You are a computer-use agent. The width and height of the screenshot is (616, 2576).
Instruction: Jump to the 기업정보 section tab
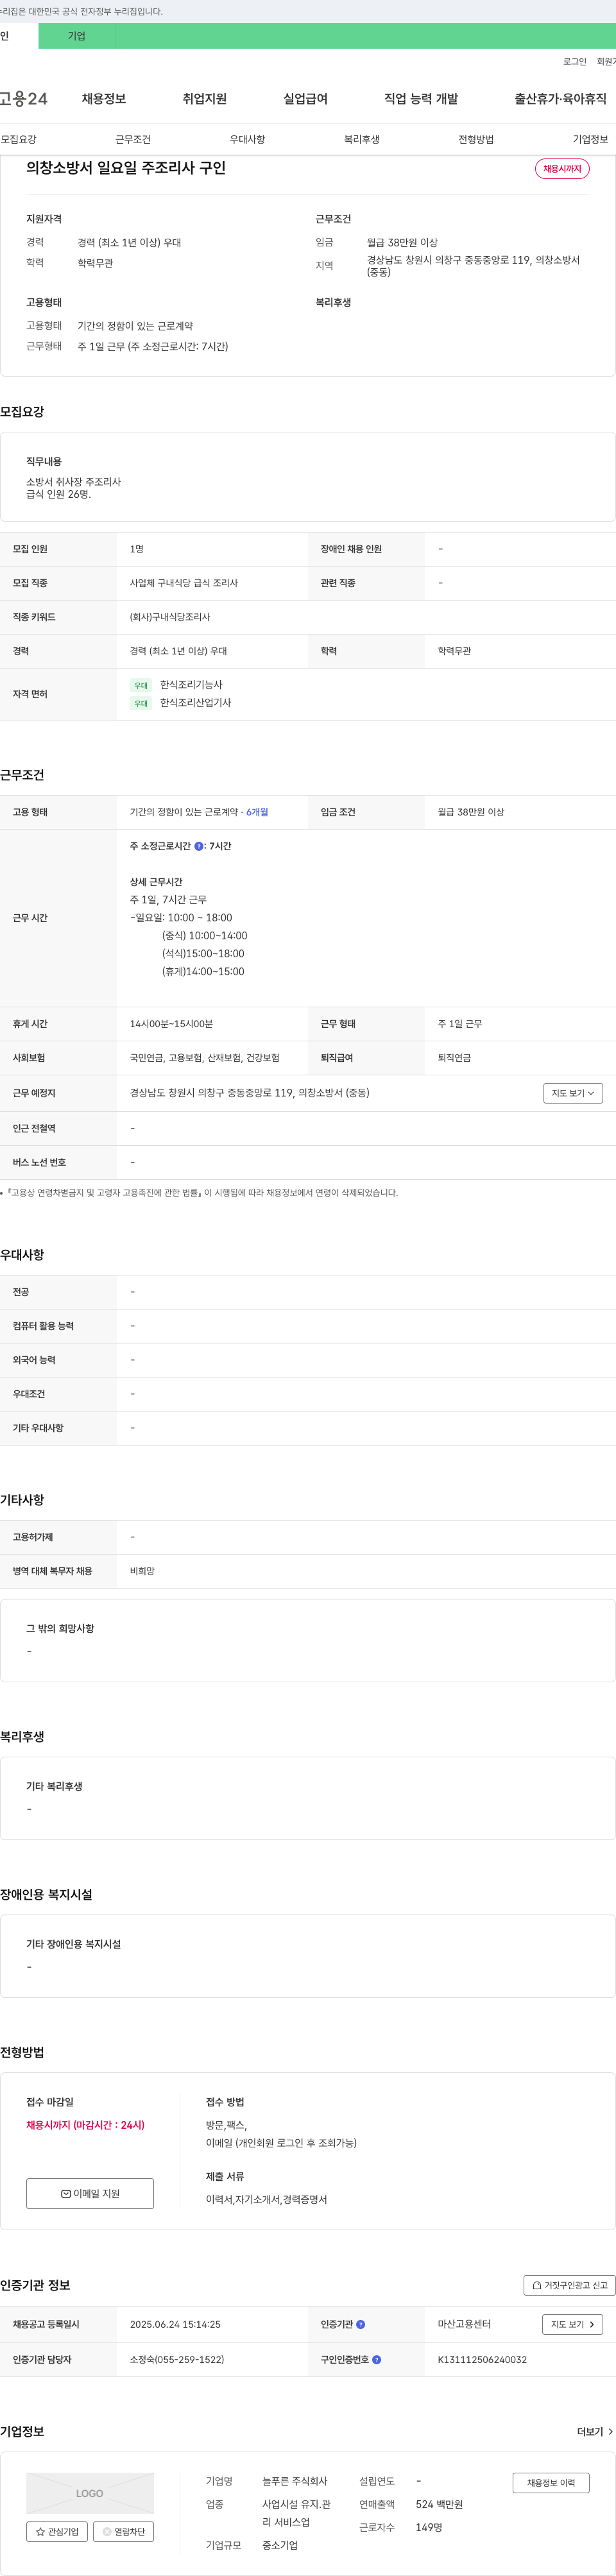coord(590,139)
